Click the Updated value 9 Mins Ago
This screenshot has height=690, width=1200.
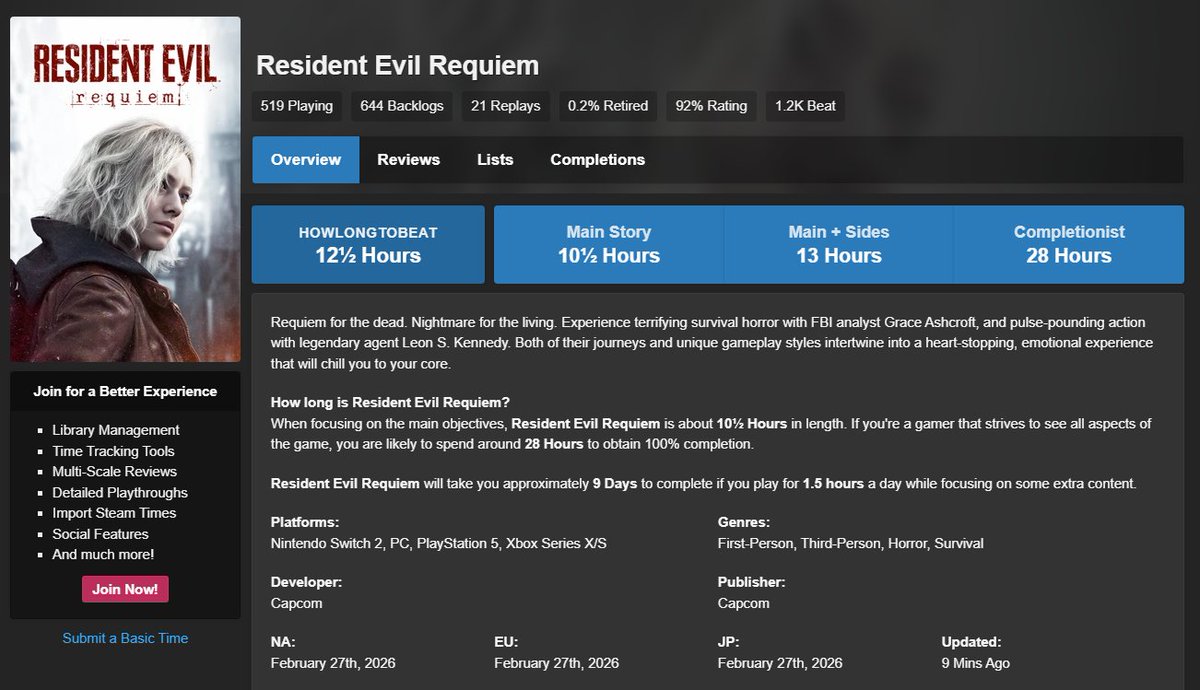[976, 663]
